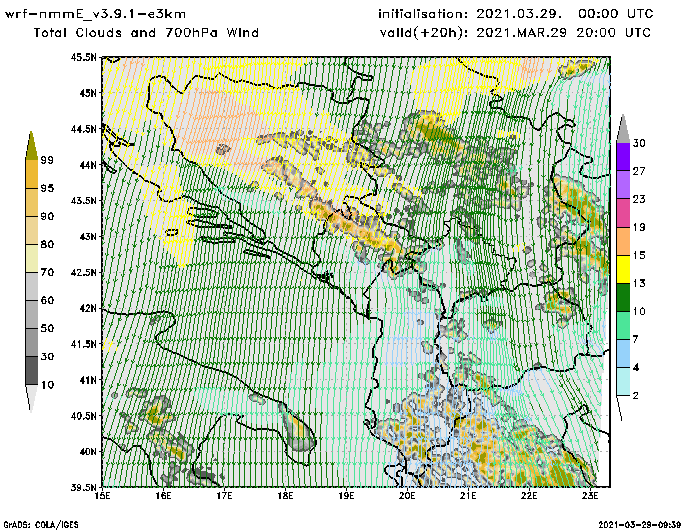This screenshot has height=530, width=700.
Task: Click the '23E' longitude axis label
Action: [x=590, y=496]
